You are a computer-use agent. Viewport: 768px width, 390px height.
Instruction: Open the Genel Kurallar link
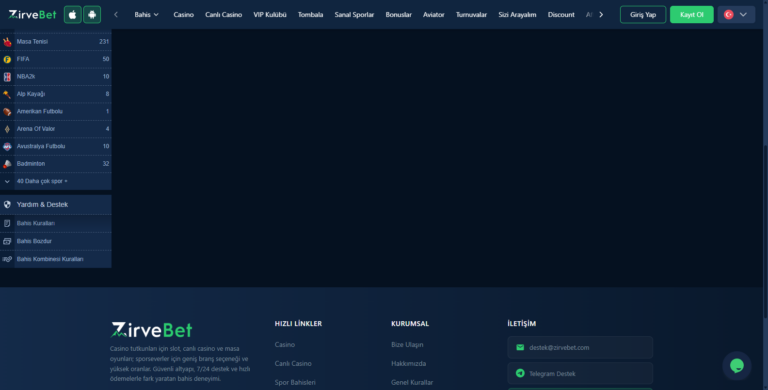[x=412, y=382]
